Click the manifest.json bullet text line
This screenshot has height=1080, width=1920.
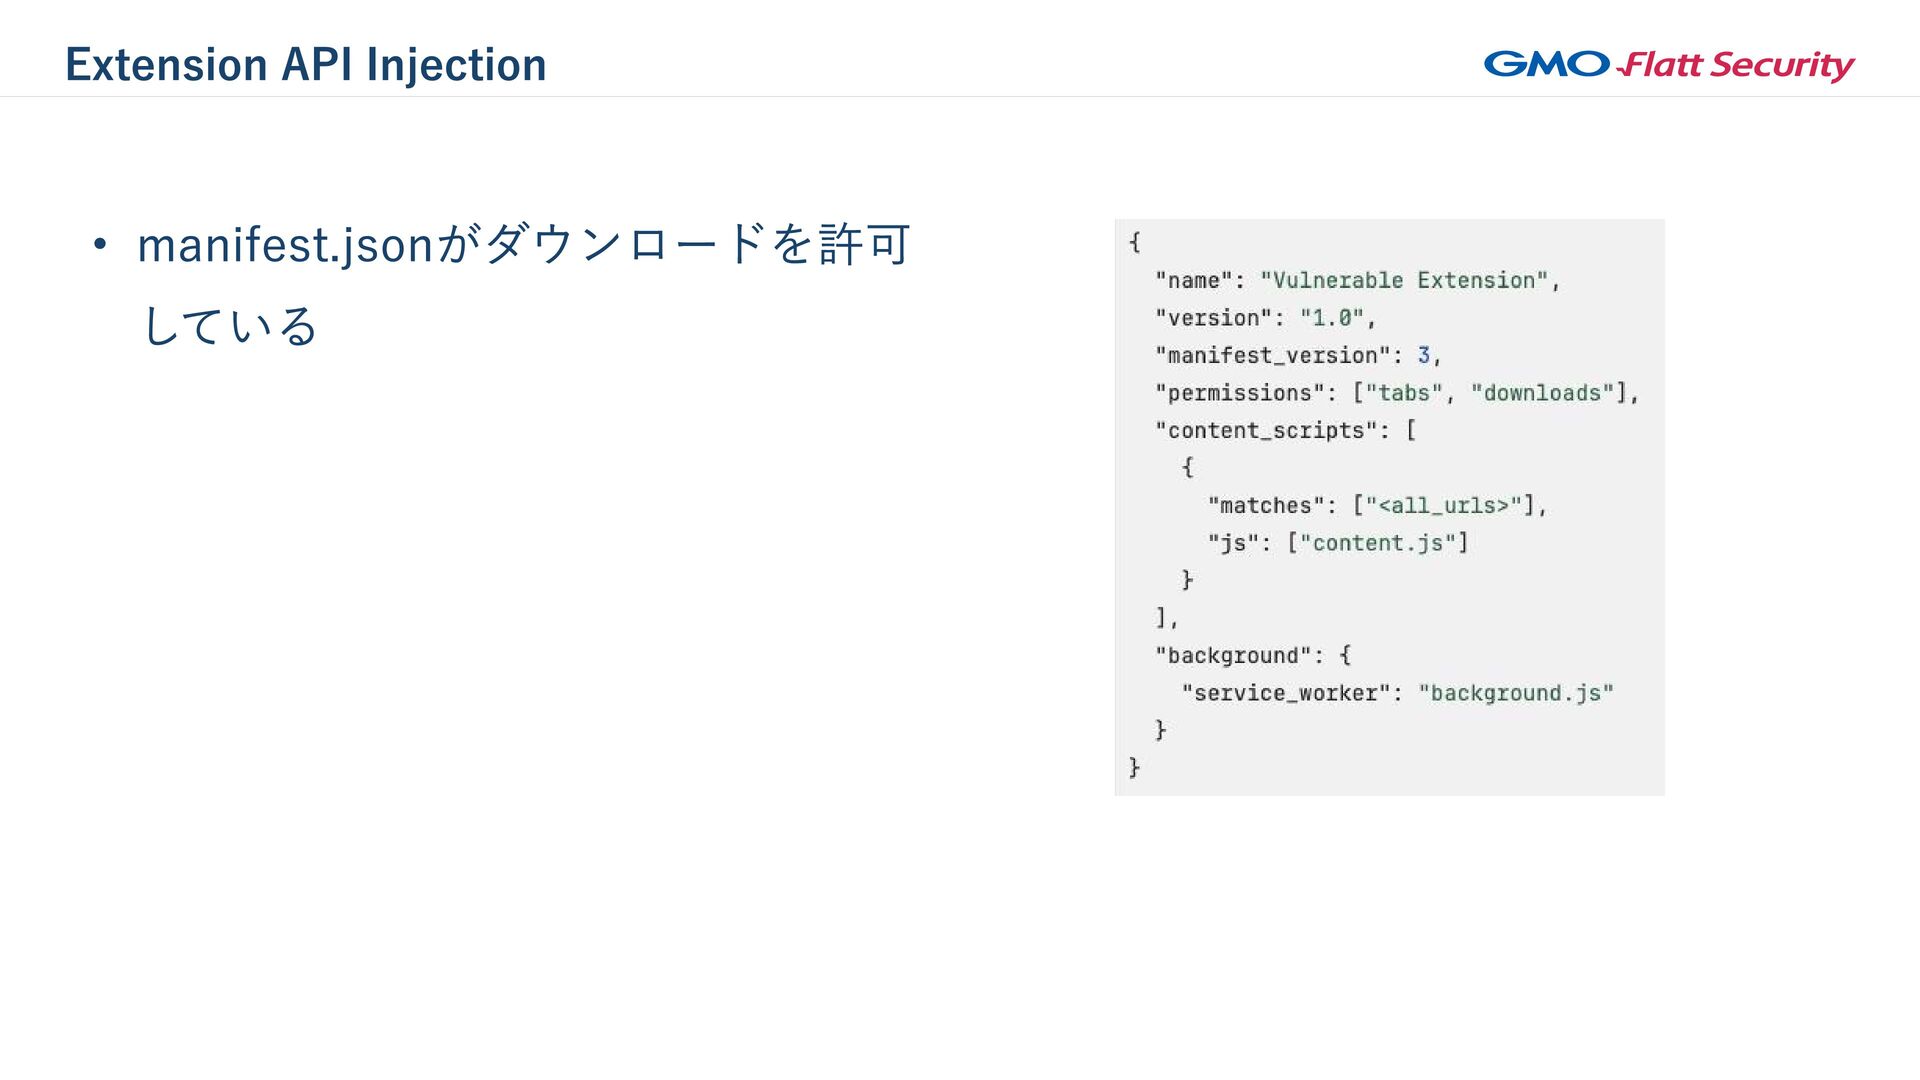523,245
